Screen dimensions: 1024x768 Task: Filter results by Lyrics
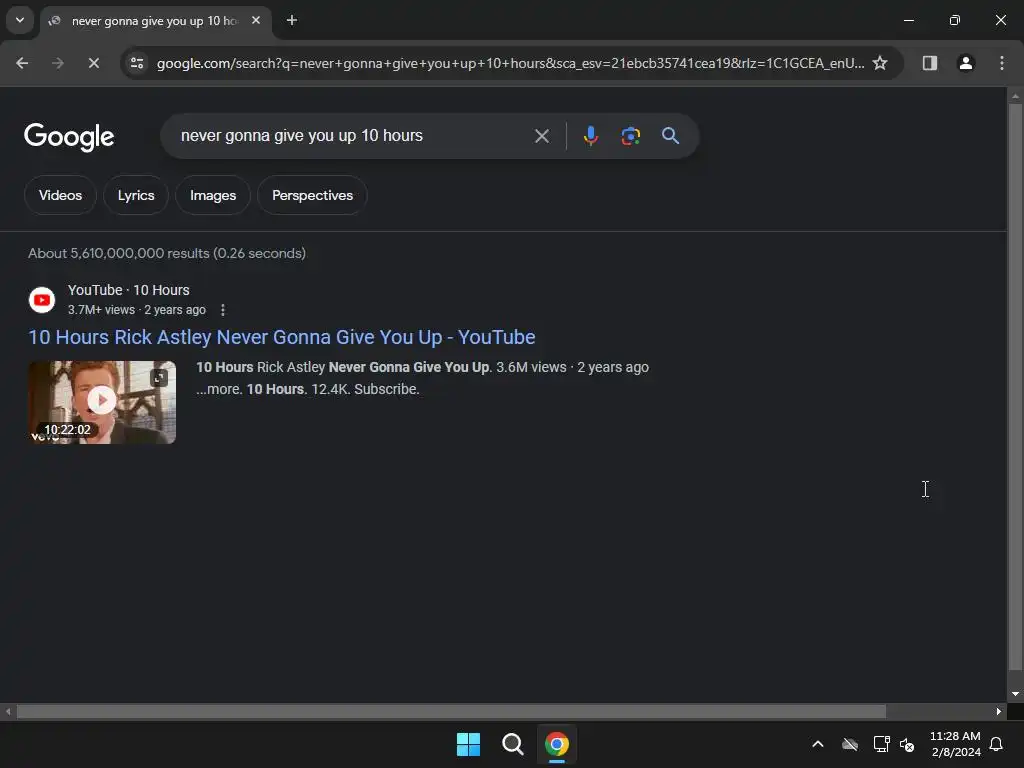pyautogui.click(x=136, y=195)
